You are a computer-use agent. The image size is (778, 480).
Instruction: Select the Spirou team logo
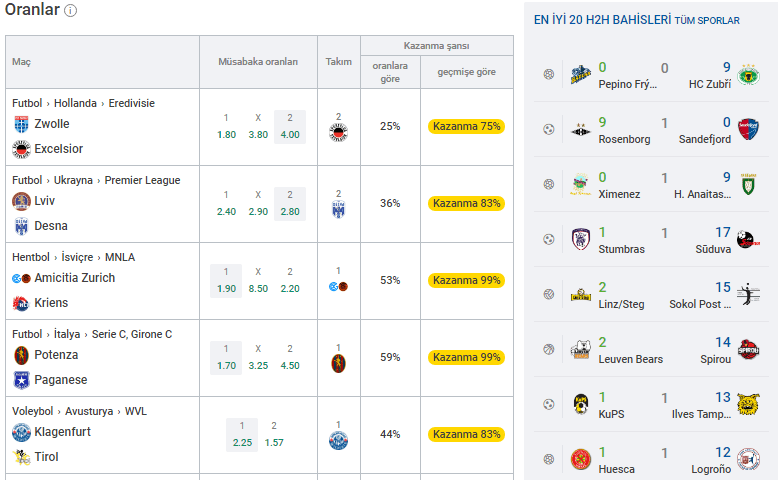tap(748, 350)
